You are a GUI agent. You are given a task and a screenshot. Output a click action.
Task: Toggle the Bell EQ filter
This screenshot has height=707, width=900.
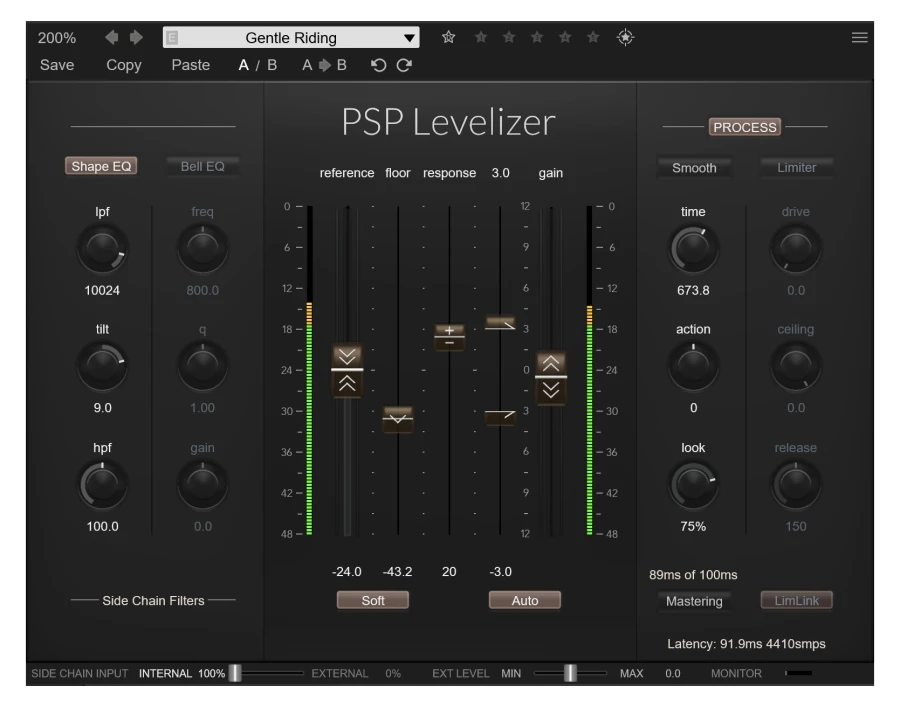pyautogui.click(x=203, y=166)
